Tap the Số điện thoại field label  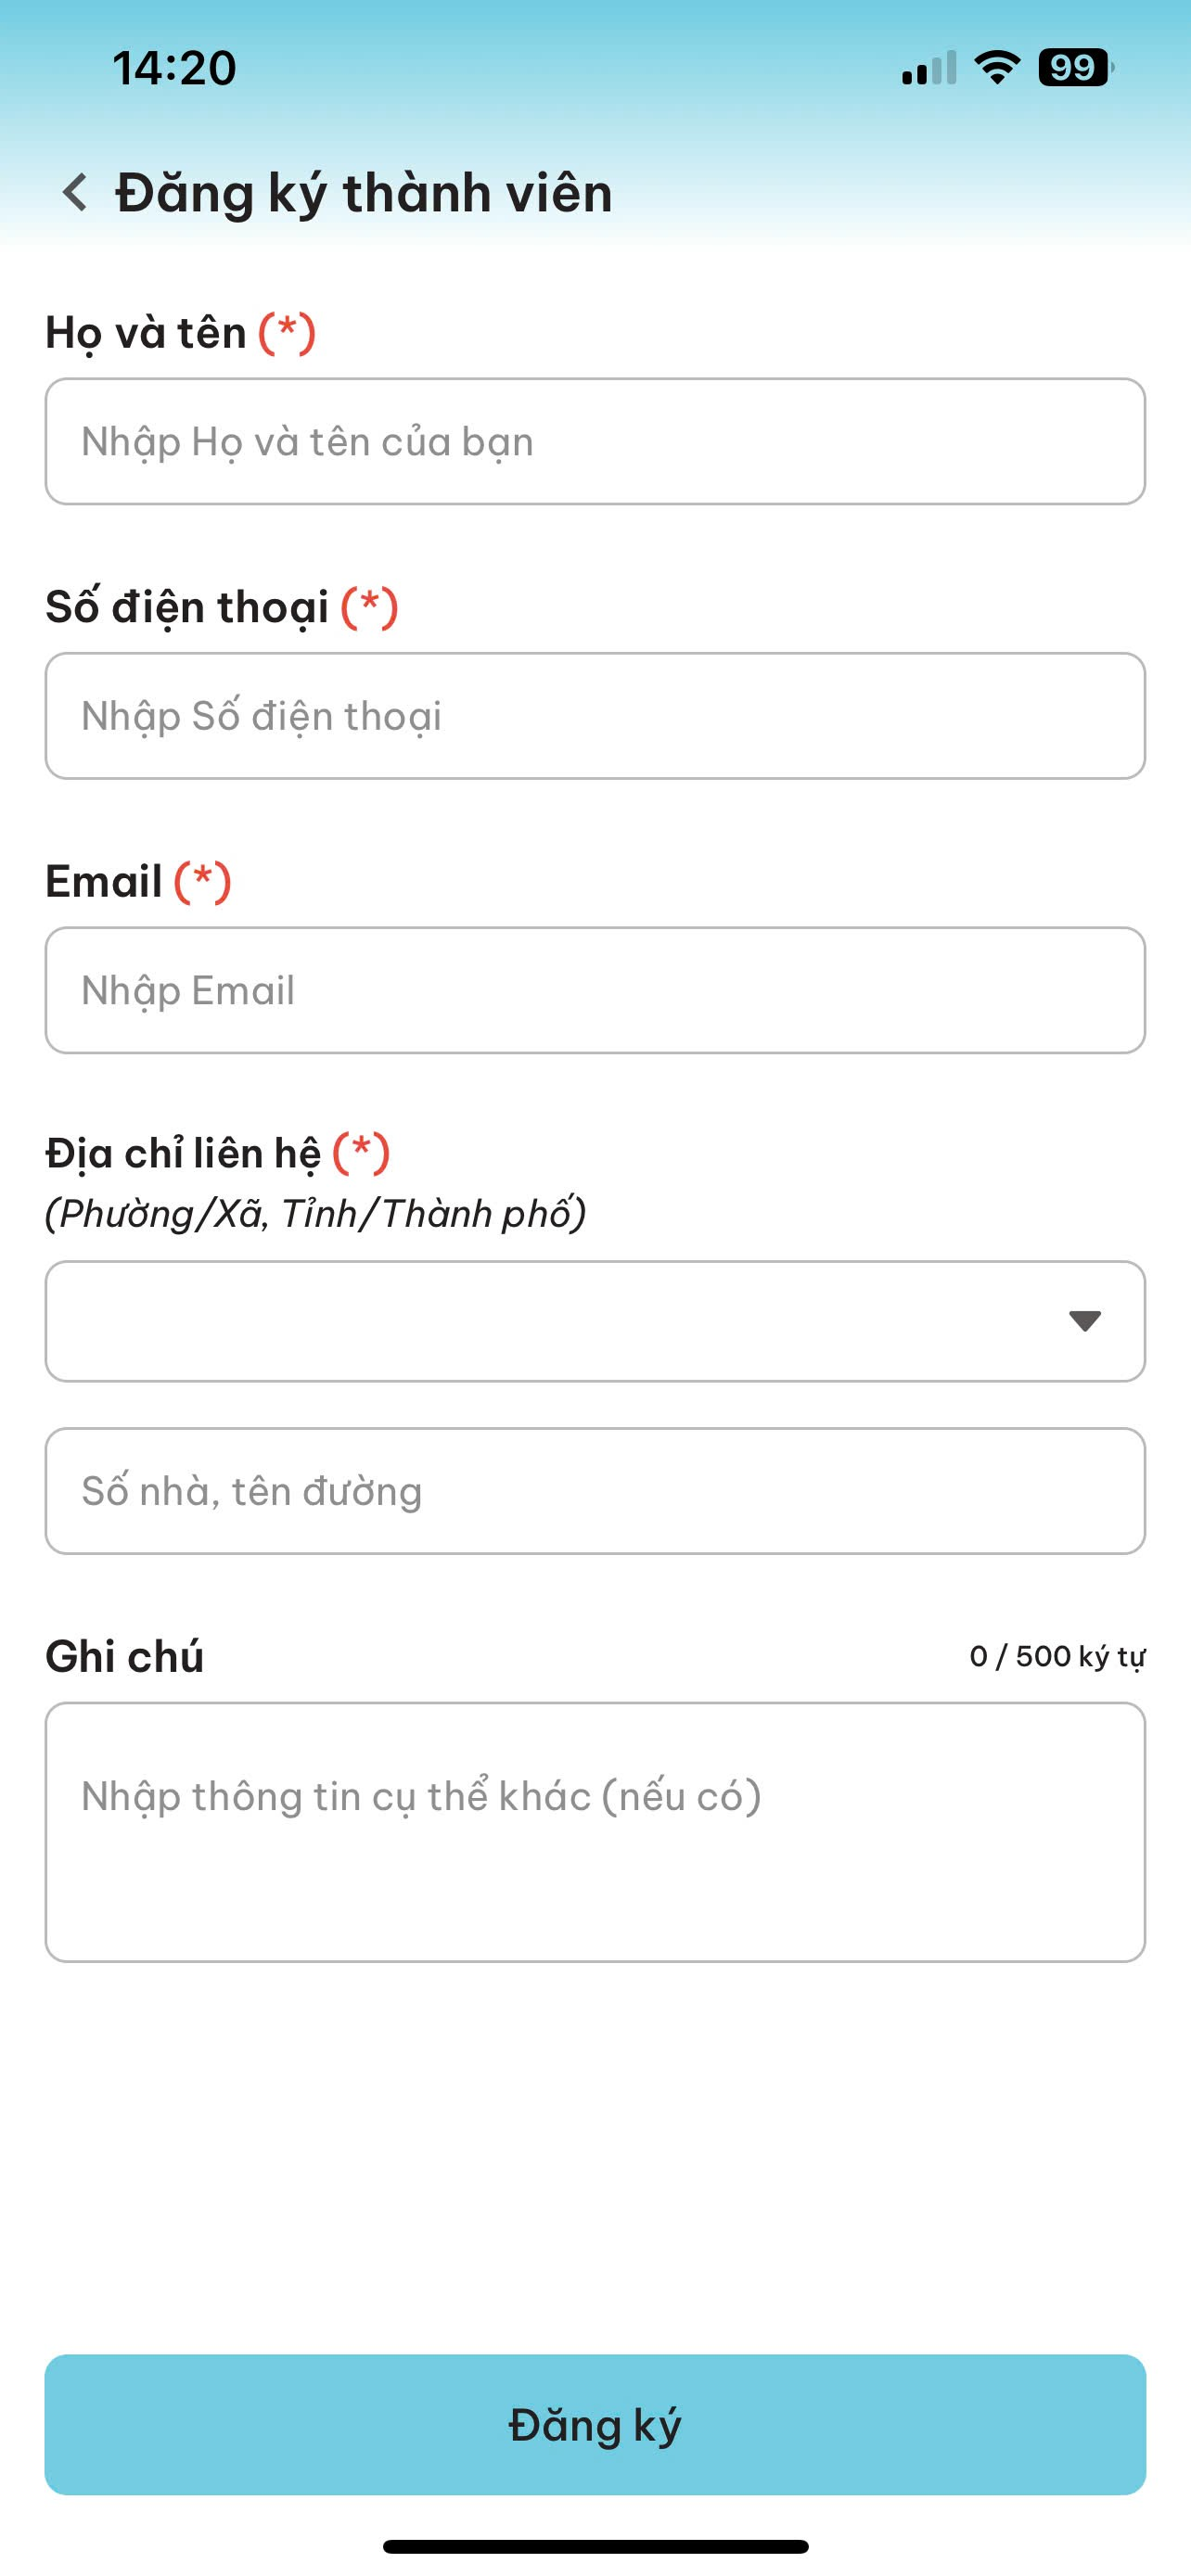click(x=187, y=607)
